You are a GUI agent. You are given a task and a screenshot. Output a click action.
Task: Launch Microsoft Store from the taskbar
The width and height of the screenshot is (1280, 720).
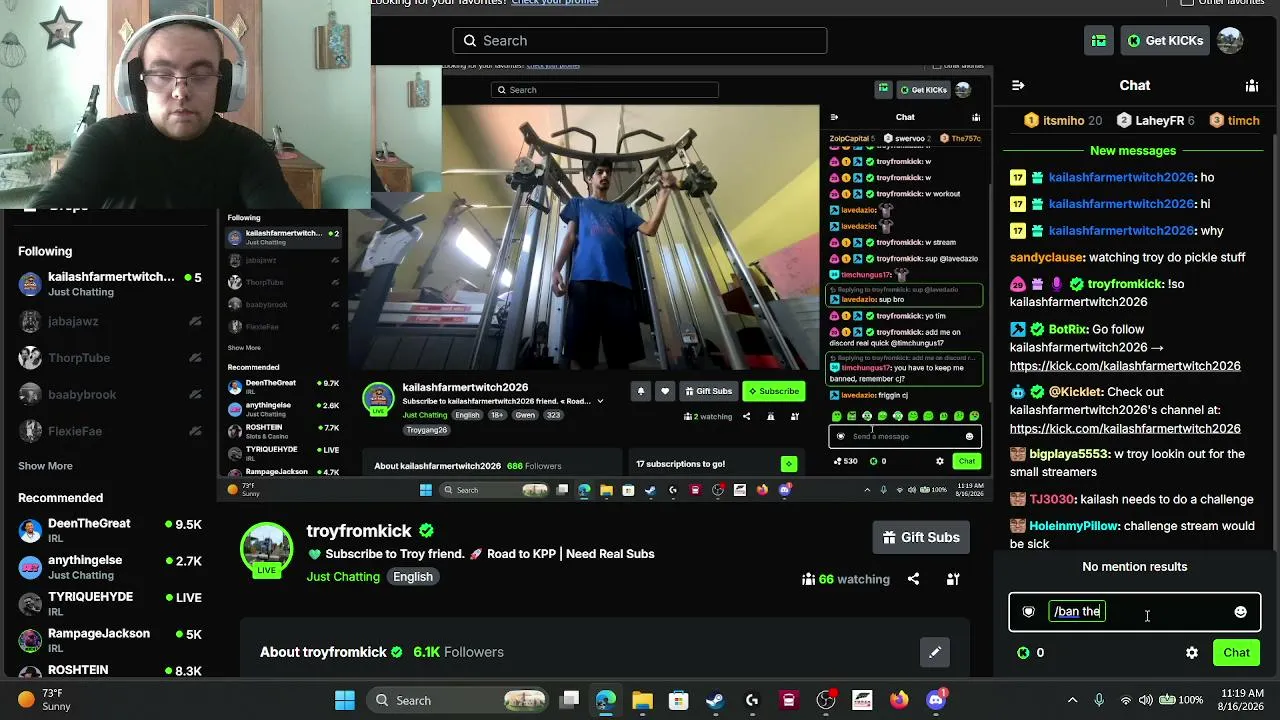(678, 700)
